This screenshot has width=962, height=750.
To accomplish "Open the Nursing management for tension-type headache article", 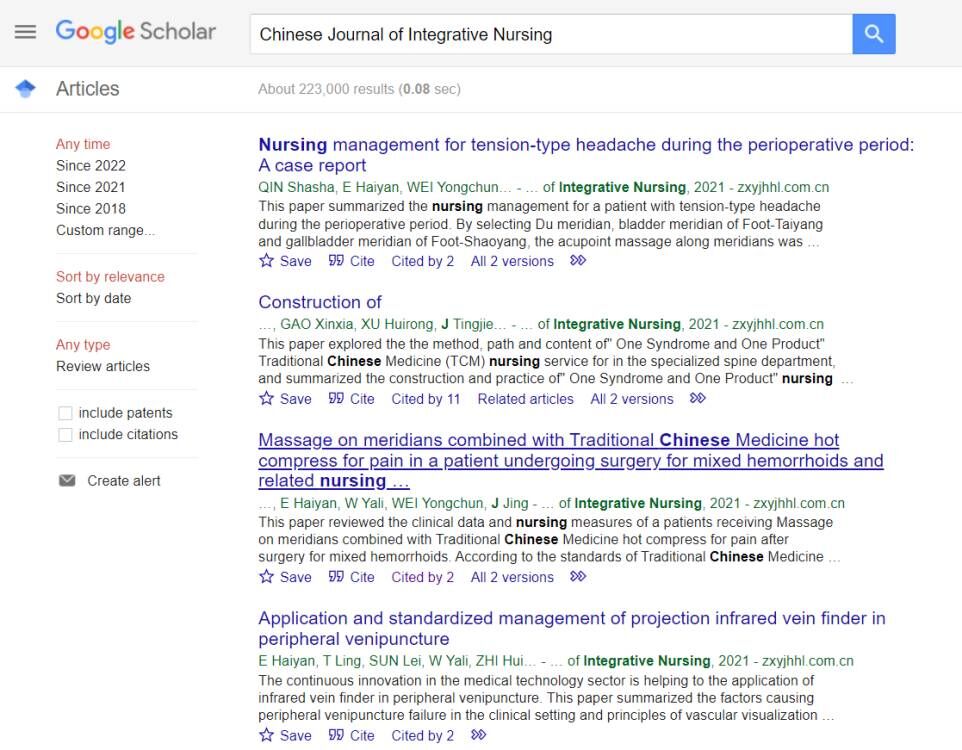I will click(x=586, y=155).
